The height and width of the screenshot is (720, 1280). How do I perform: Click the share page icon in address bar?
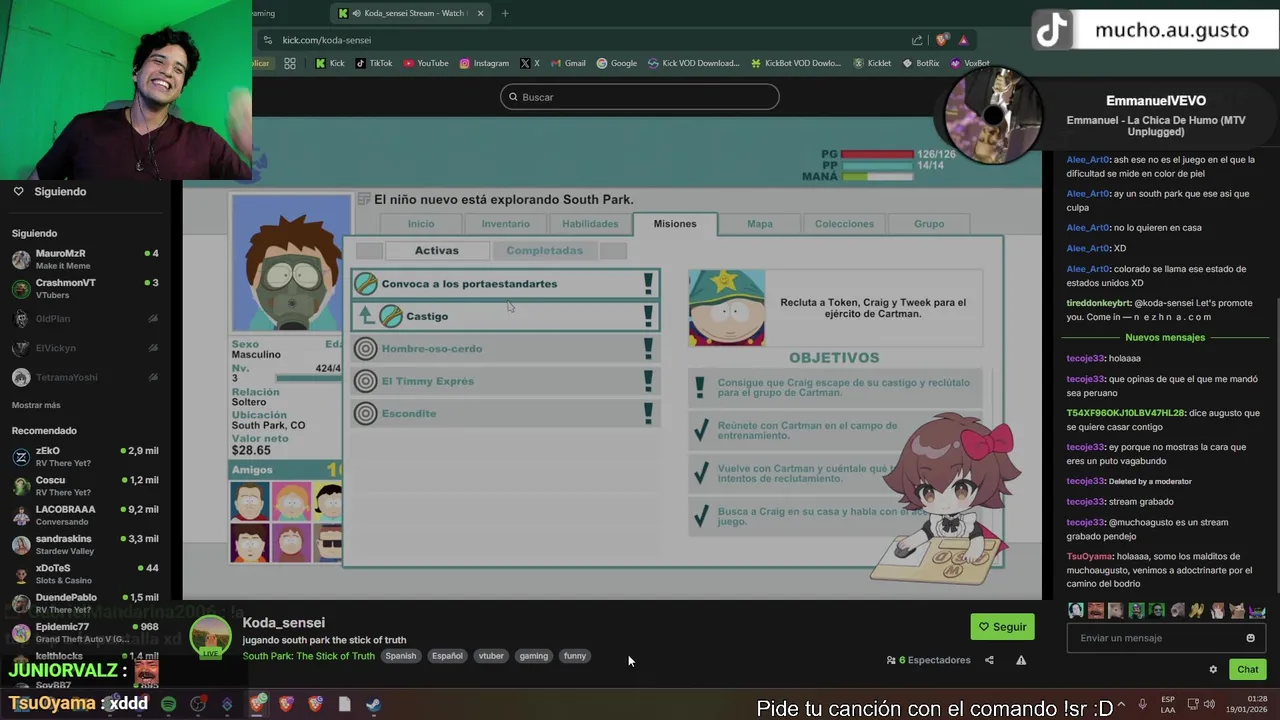[917, 40]
